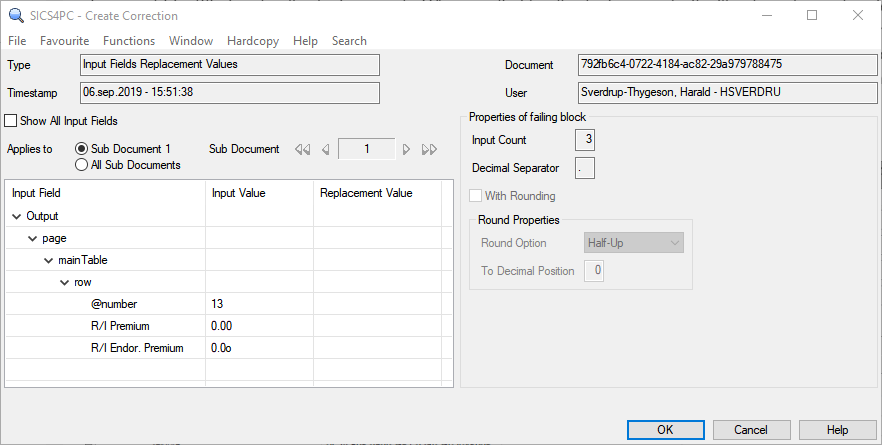
Task: Open the Round Option Half-Up dropdown
Action: tap(633, 243)
